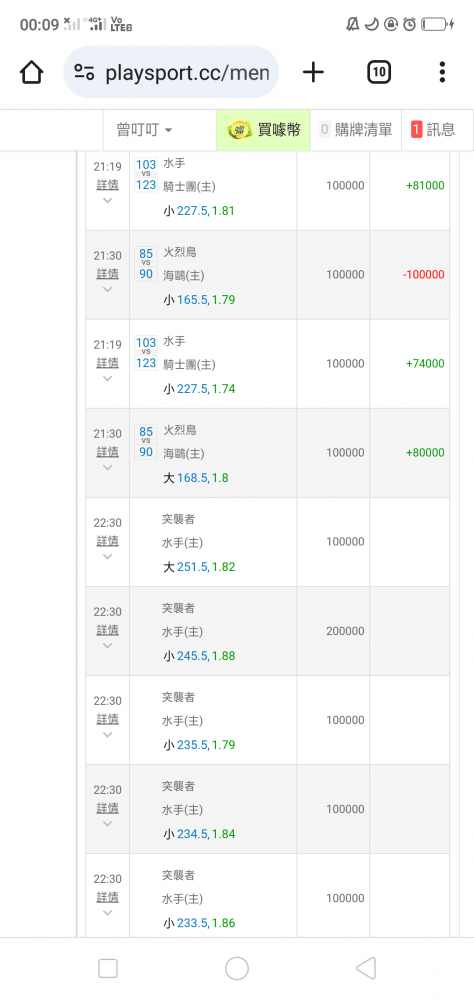The height and width of the screenshot is (1000, 474).
Task: Tap the site settings icon in address bar
Action: 84,72
